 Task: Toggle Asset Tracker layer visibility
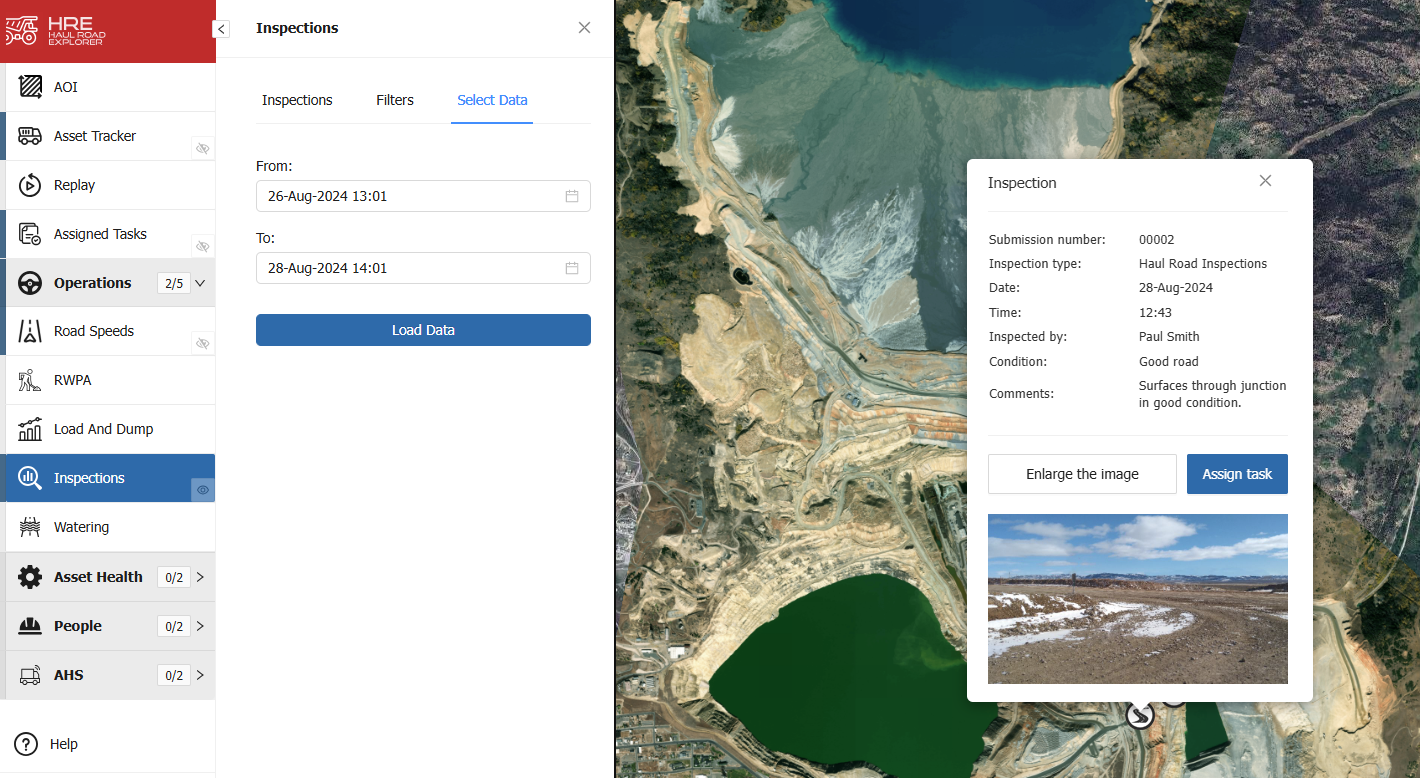(x=203, y=148)
